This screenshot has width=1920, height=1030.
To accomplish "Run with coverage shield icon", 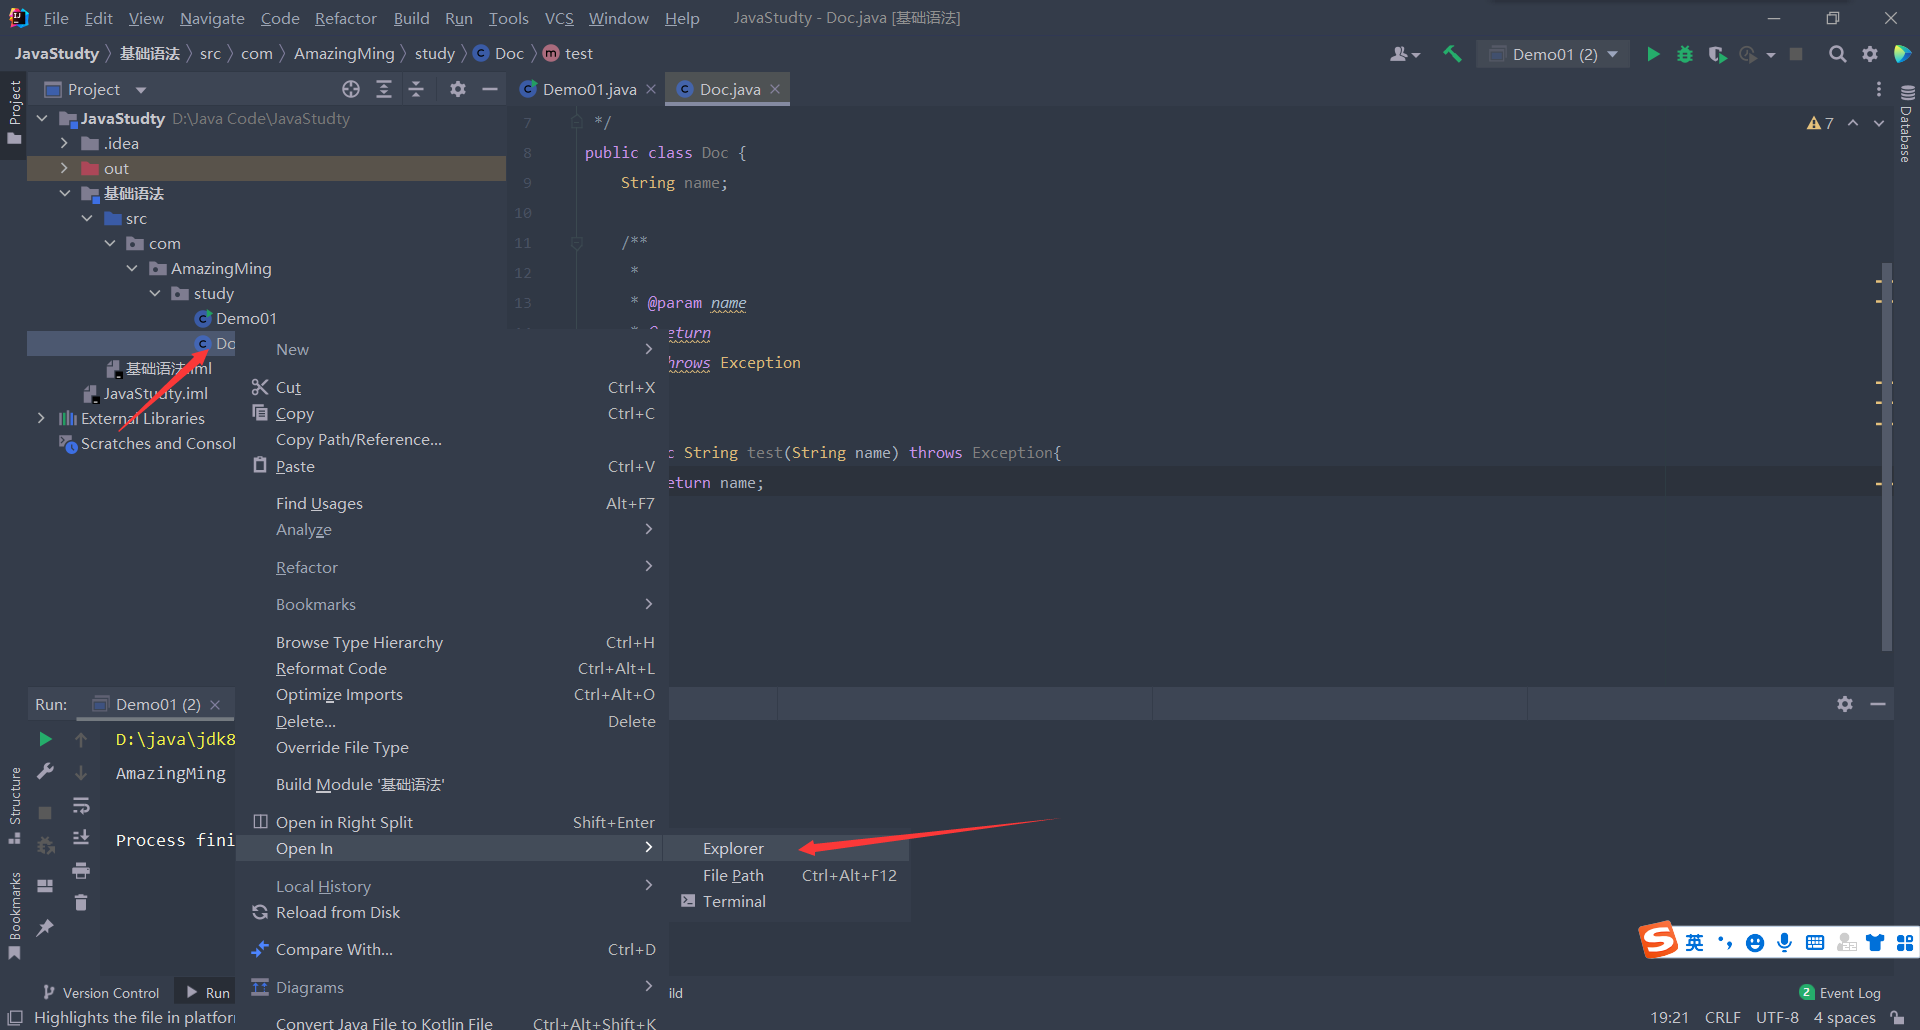I will pos(1717,54).
